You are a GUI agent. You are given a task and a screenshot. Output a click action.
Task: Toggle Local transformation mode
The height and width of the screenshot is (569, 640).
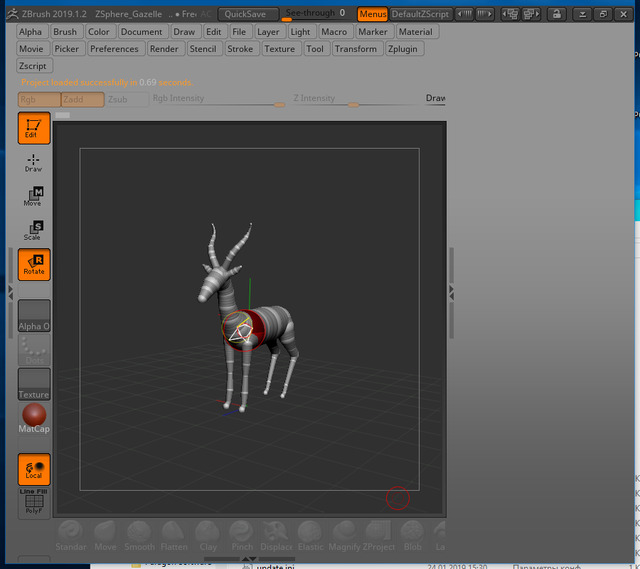[33, 469]
